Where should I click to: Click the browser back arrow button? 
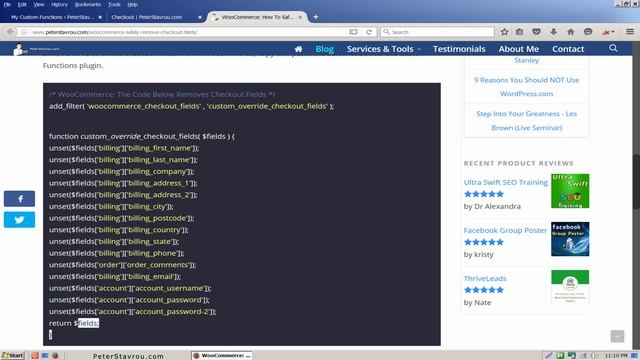click(x=10, y=32)
